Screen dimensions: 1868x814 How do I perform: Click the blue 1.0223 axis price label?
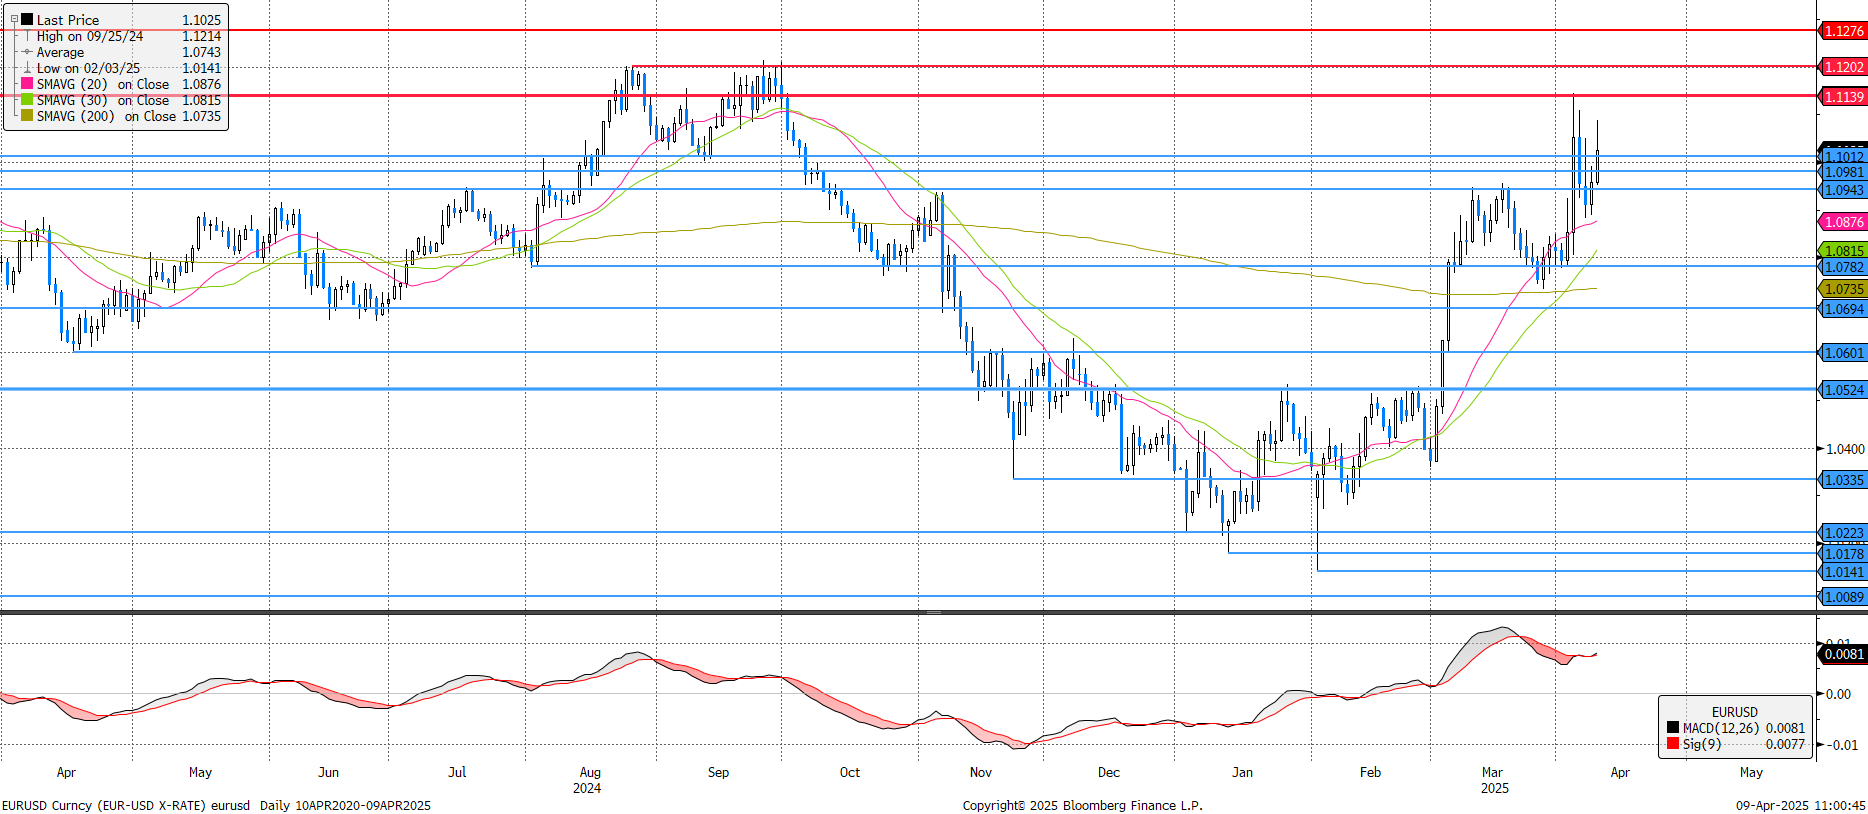coord(1843,533)
